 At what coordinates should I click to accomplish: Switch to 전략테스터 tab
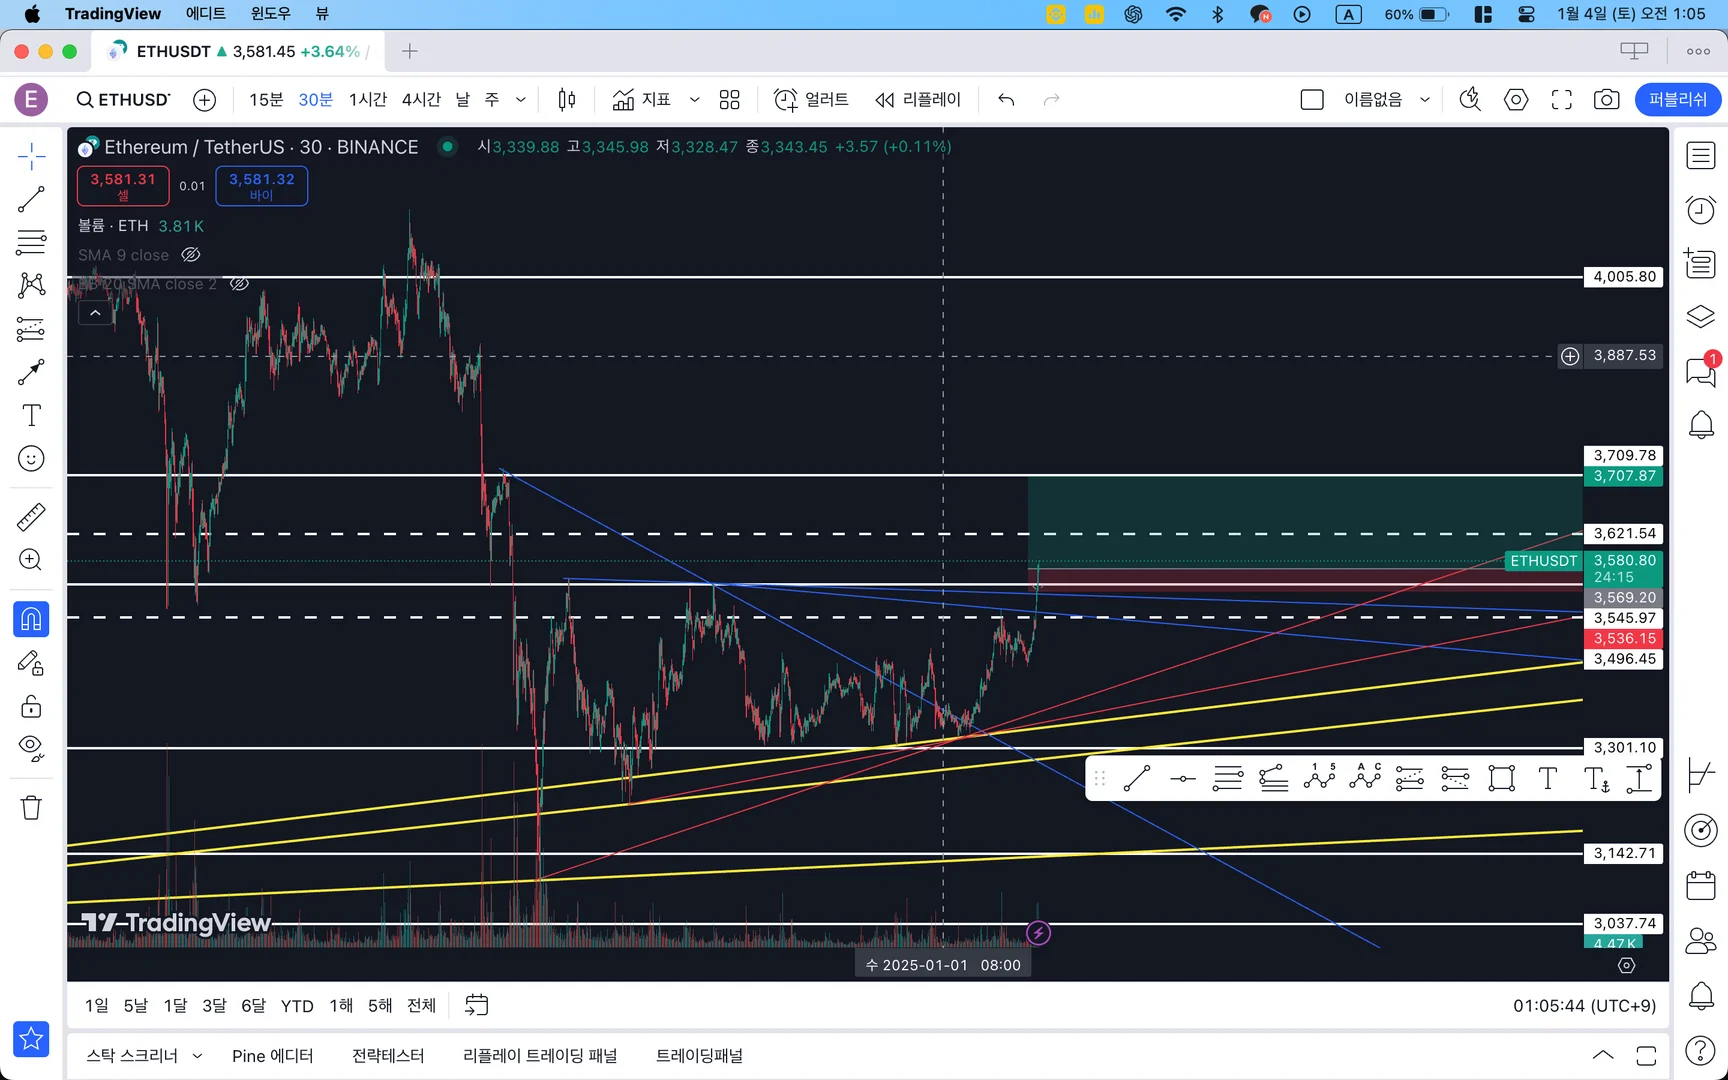tap(388, 1056)
